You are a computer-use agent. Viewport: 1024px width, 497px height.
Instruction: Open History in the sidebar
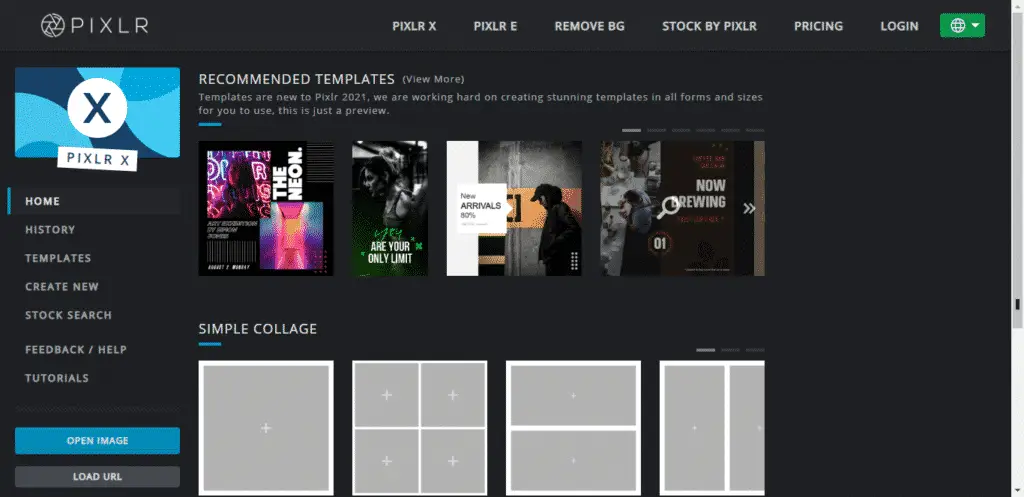50,230
